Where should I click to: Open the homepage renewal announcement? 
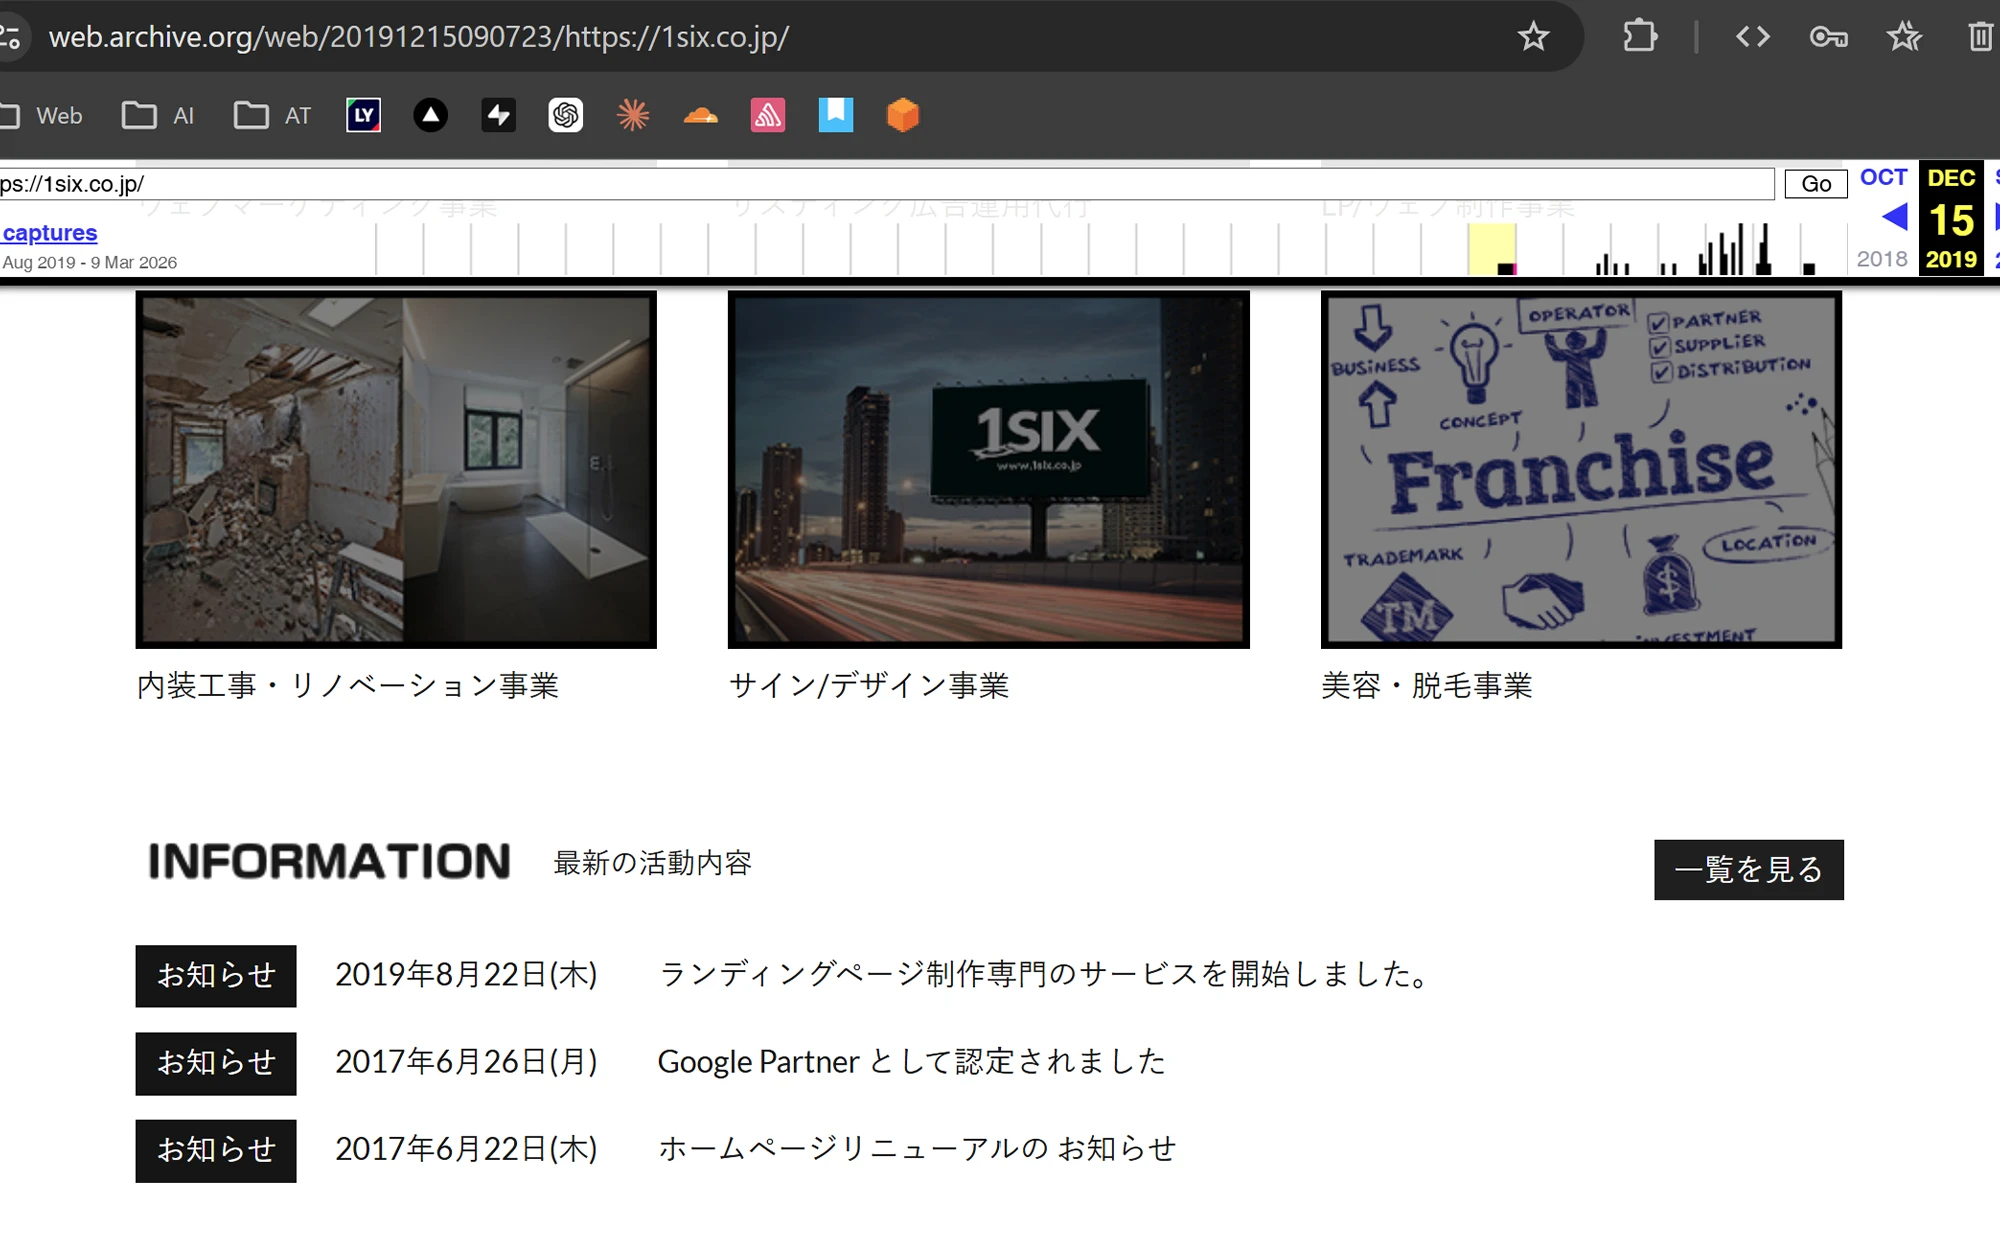(917, 1149)
